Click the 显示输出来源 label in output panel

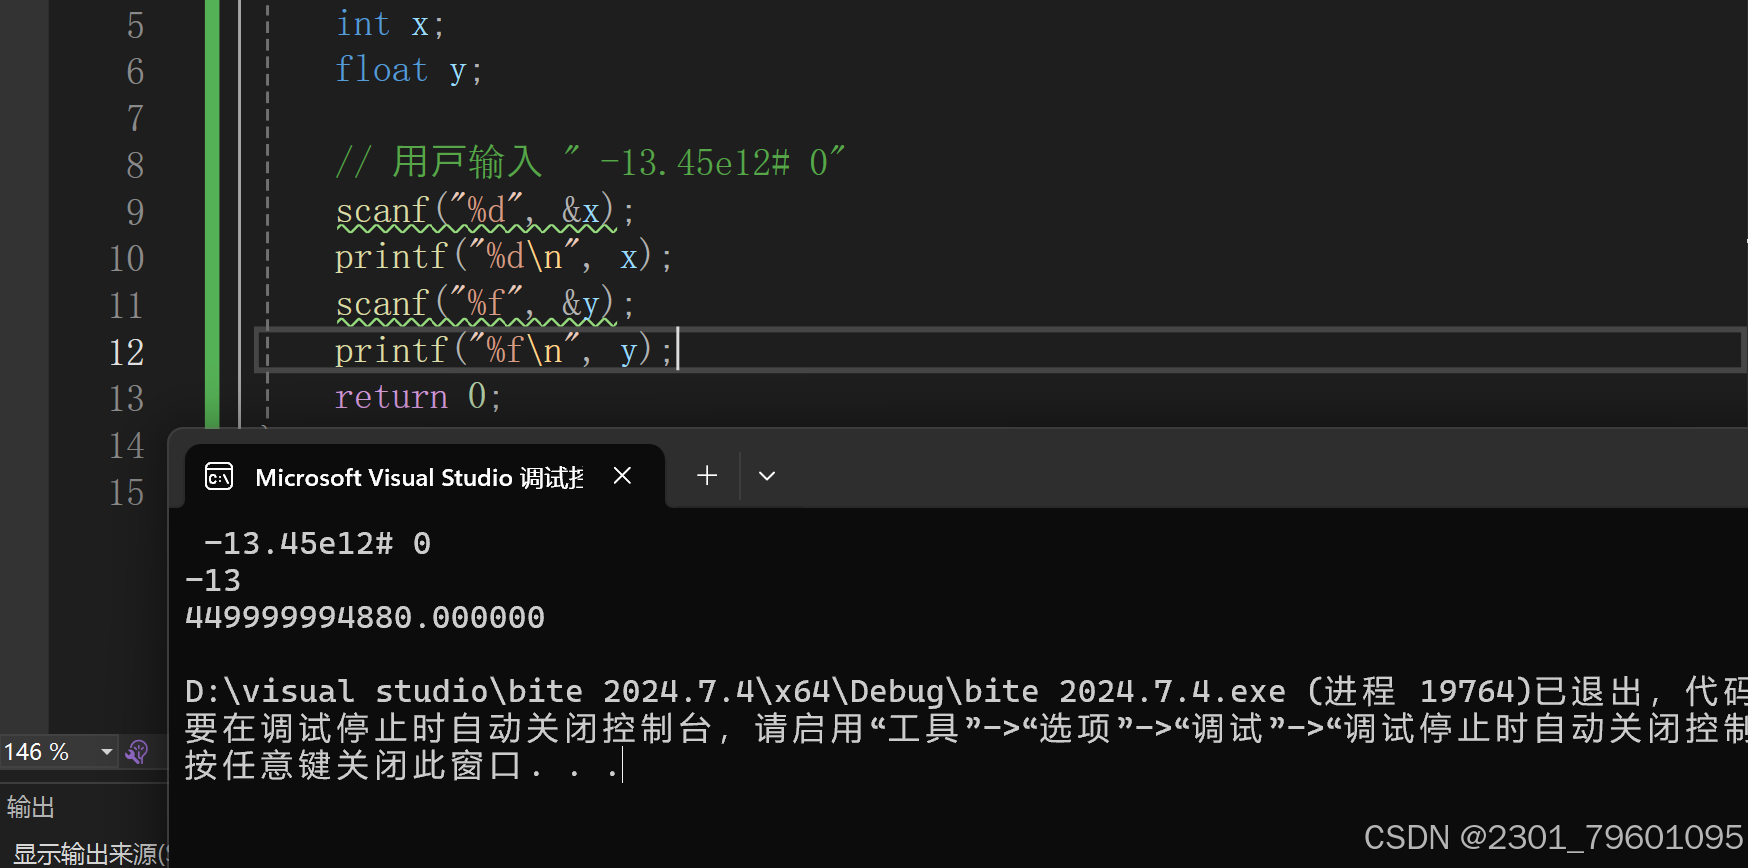[x=90, y=854]
